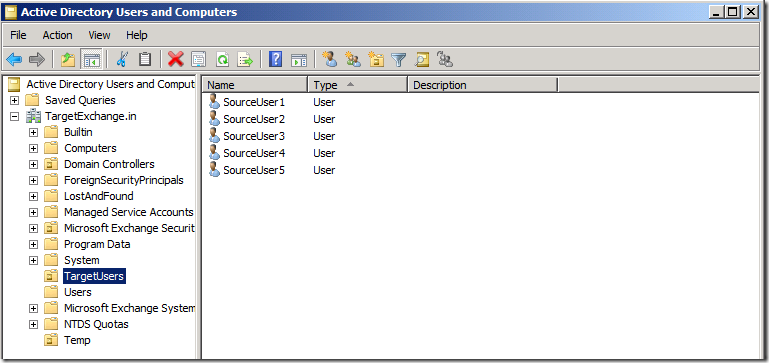Click the green Refresh icon
This screenshot has height=363, width=769.
point(222,60)
